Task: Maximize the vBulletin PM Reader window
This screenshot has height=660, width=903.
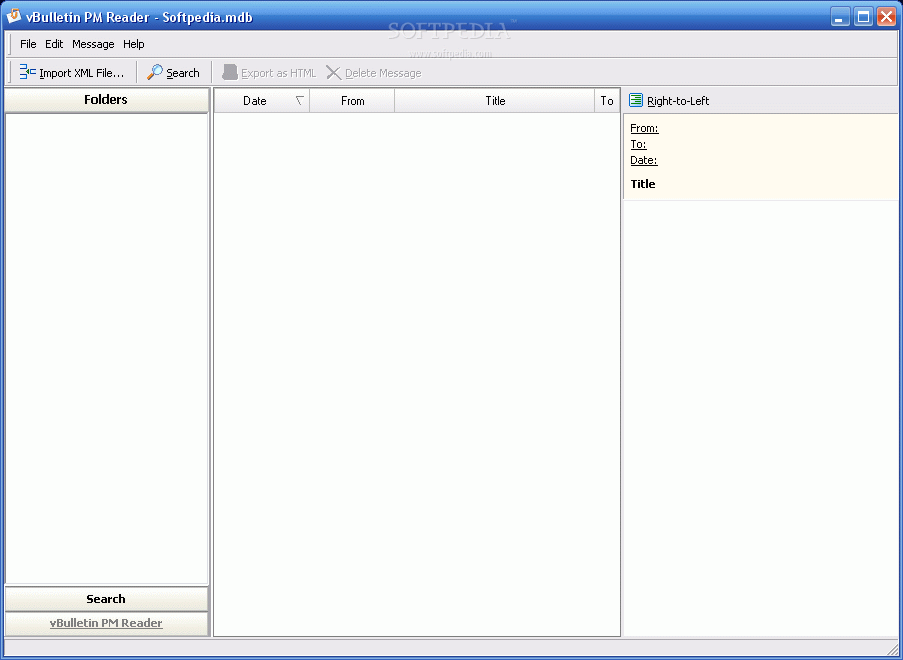Action: coord(863,17)
